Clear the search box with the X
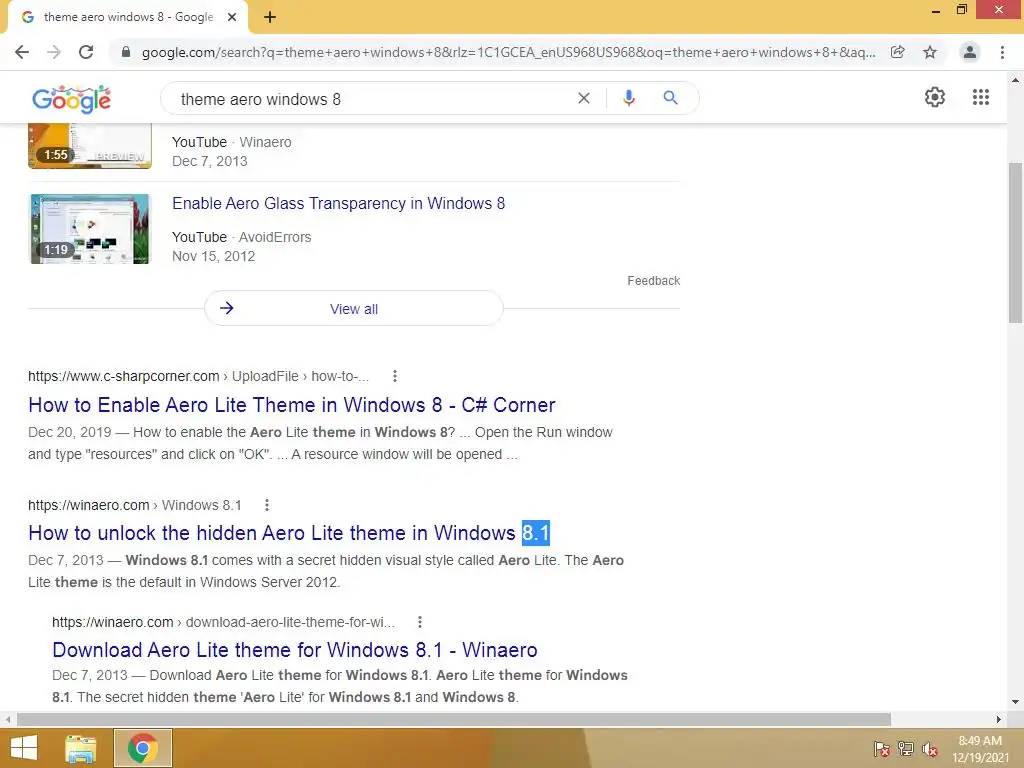The height and width of the screenshot is (768, 1024). pos(584,98)
